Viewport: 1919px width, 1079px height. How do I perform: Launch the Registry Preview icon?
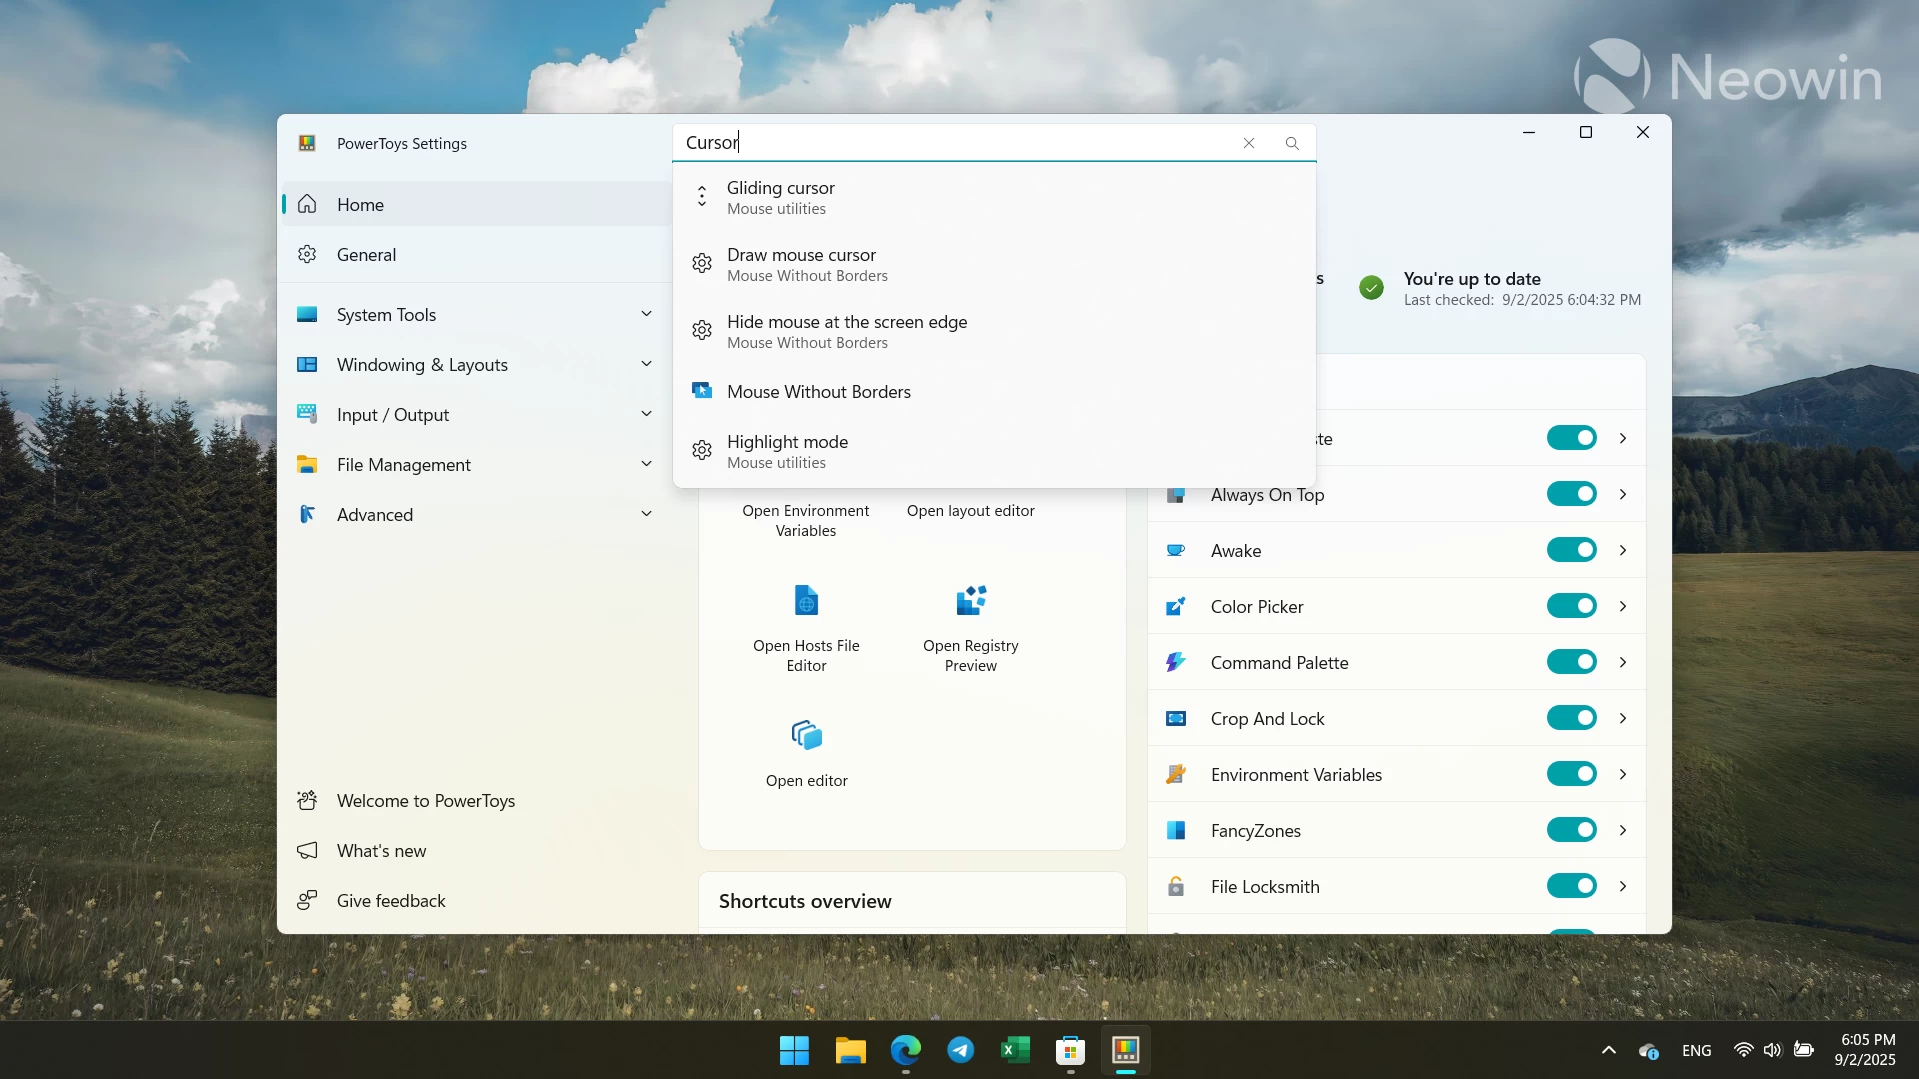[x=970, y=601]
